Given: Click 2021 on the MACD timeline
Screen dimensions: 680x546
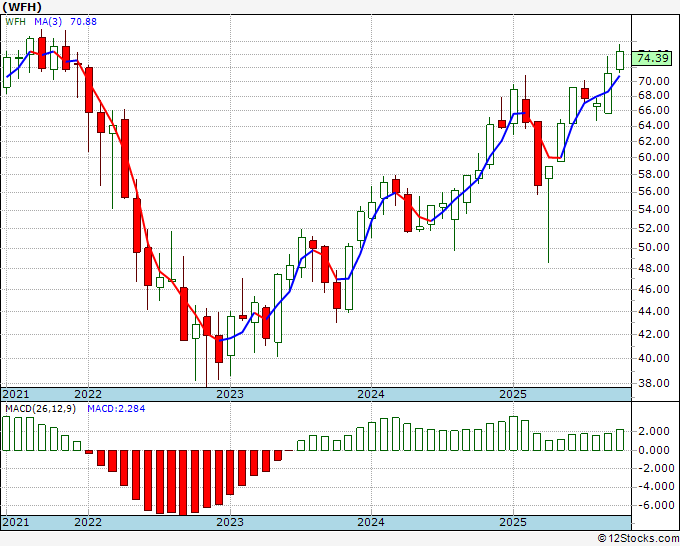Looking at the screenshot, I should pos(16,522).
